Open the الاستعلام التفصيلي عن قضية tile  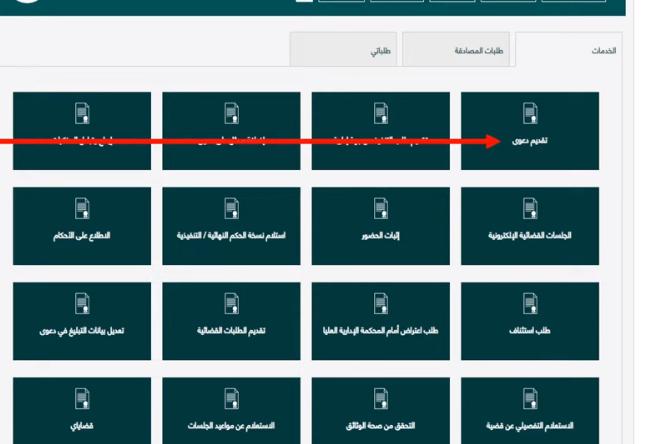(x=530, y=410)
